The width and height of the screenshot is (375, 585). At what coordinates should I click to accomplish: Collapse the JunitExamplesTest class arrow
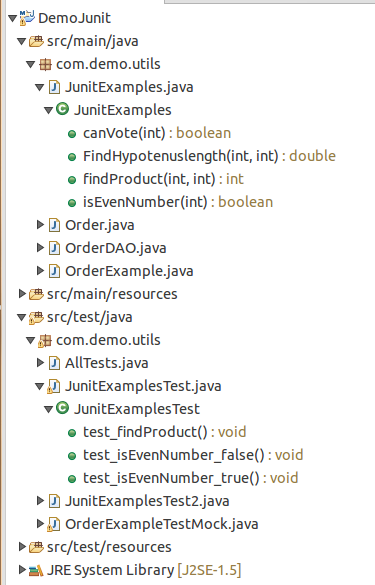[49, 410]
